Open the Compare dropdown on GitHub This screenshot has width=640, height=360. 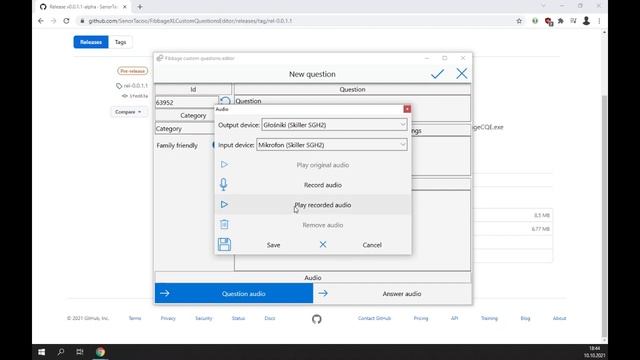[x=128, y=112]
